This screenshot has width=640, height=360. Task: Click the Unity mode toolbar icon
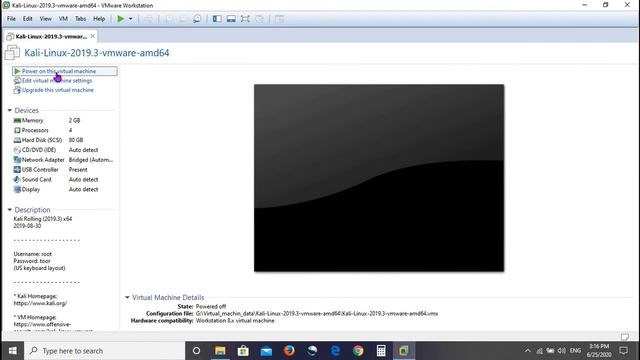pyautogui.click(x=259, y=19)
